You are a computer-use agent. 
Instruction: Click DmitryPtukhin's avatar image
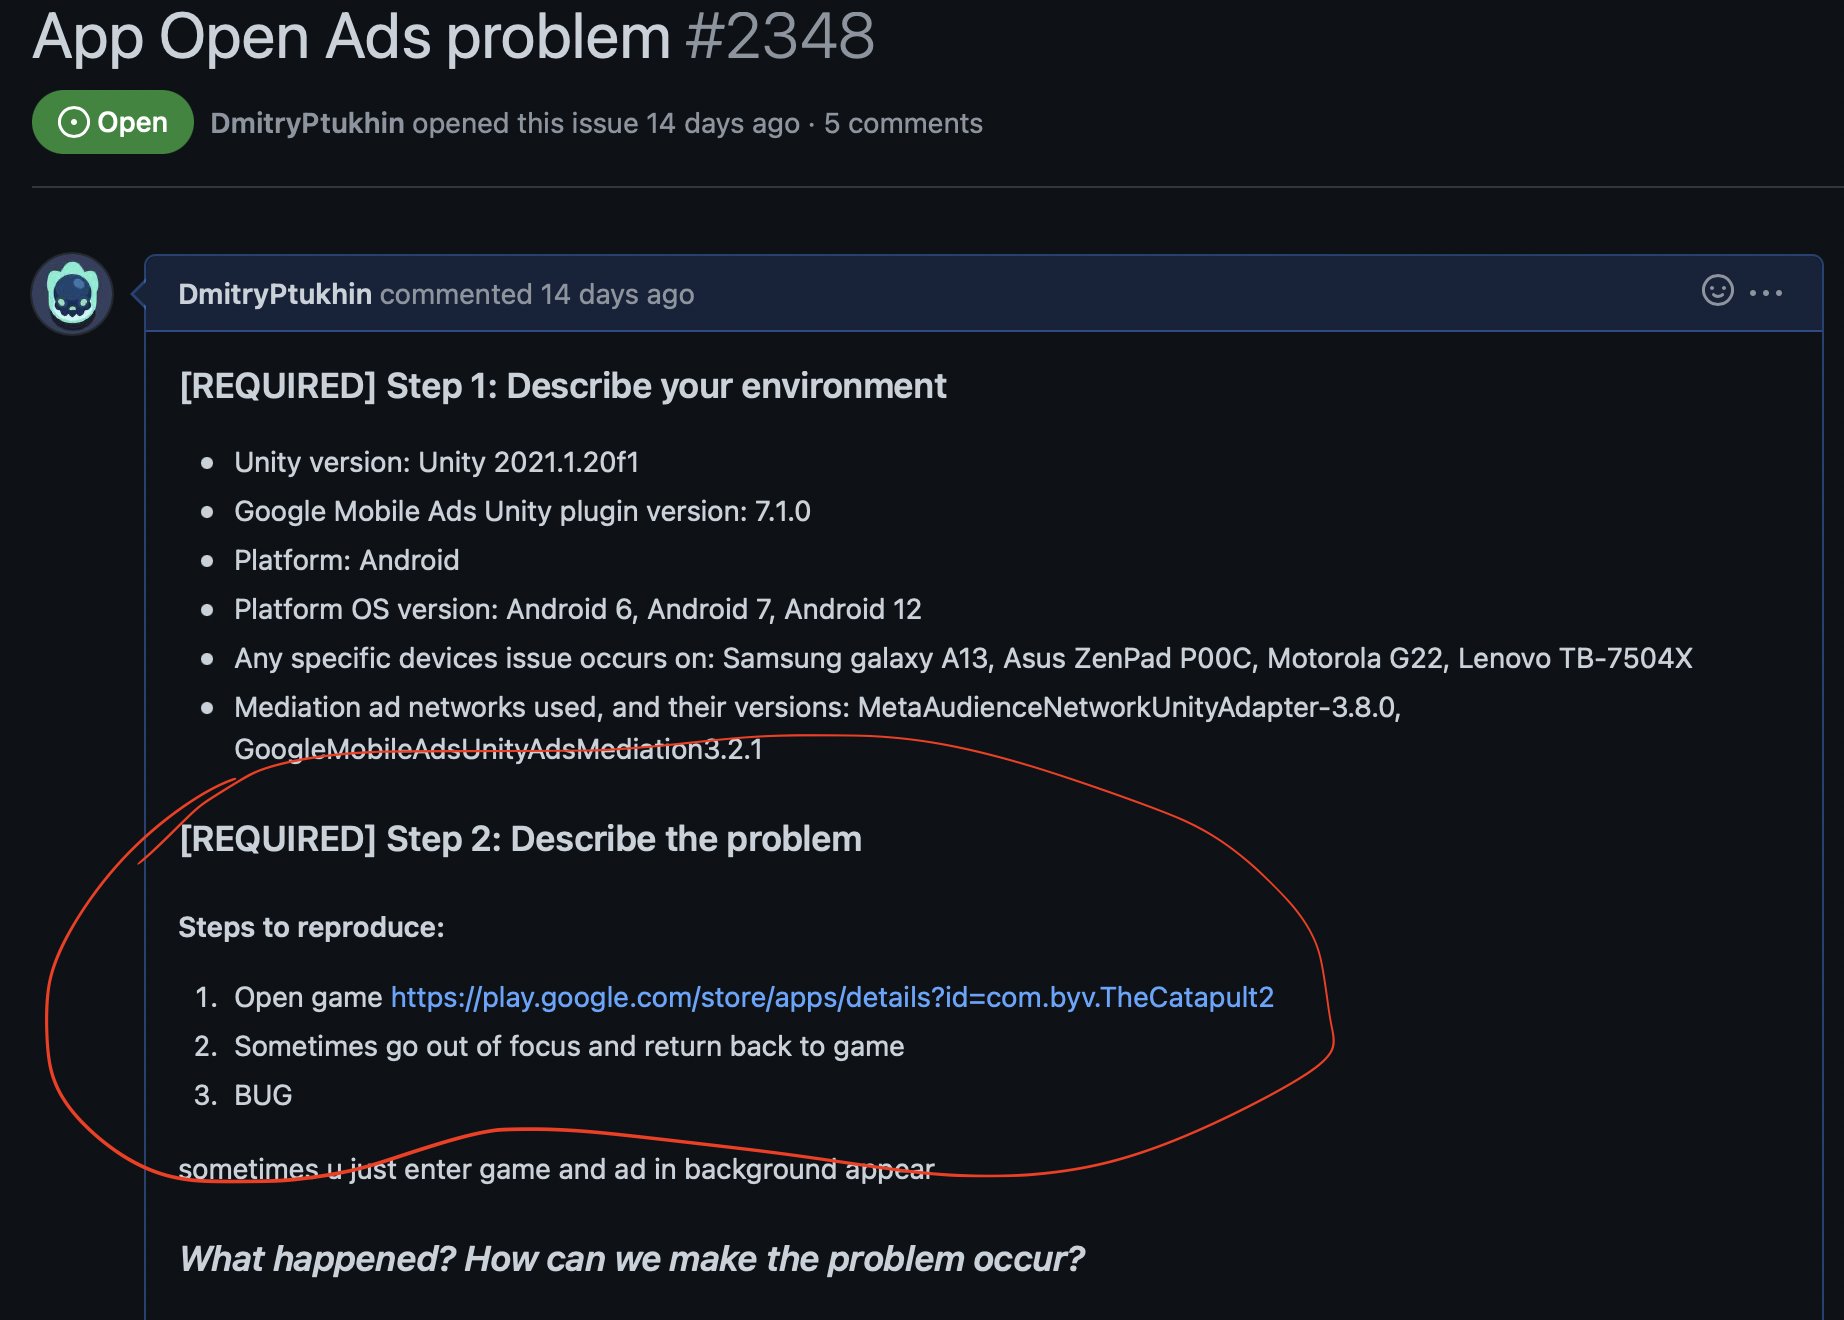pyautogui.click(x=72, y=293)
